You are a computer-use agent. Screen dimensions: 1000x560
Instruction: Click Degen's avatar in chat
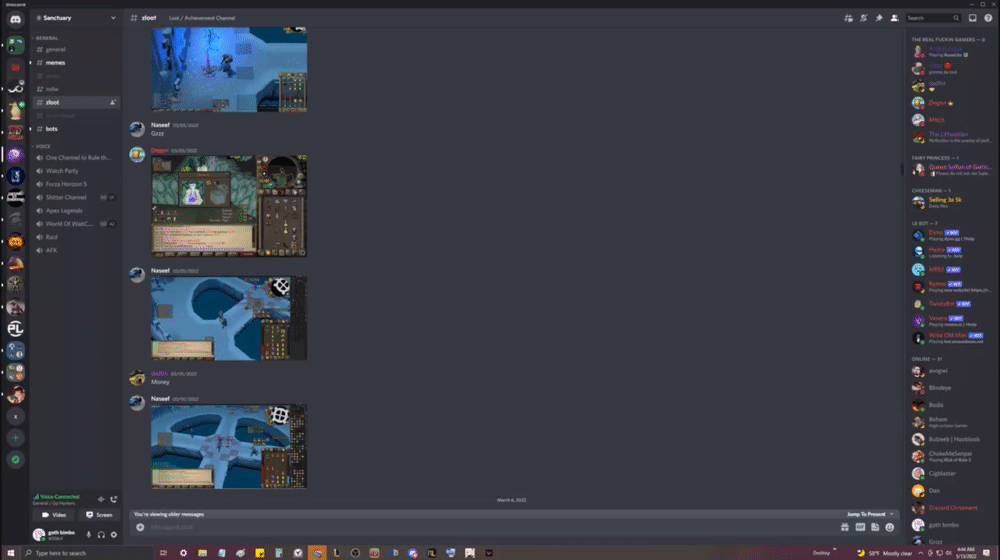[137, 154]
